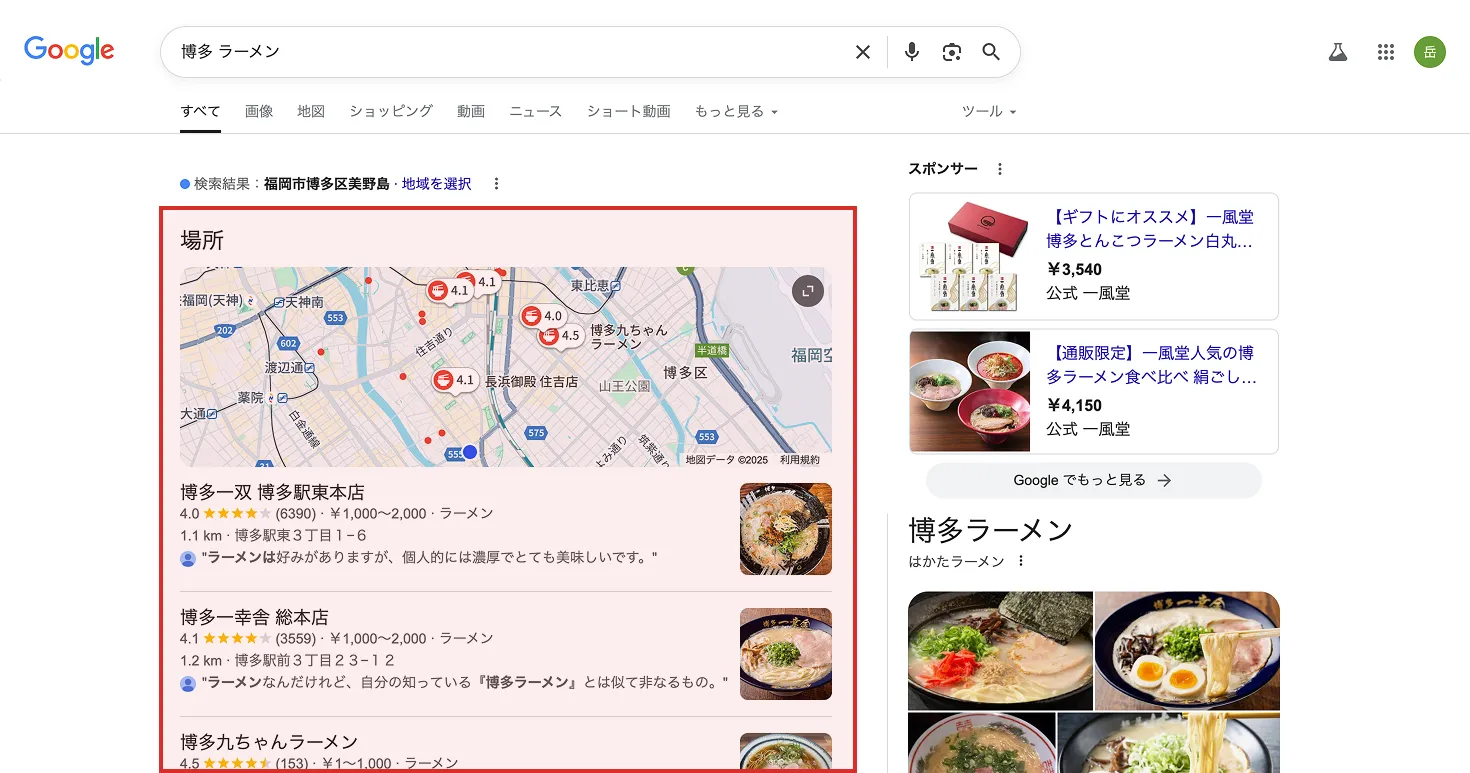Open 博多九ちゃんラーメン listing

[269, 742]
